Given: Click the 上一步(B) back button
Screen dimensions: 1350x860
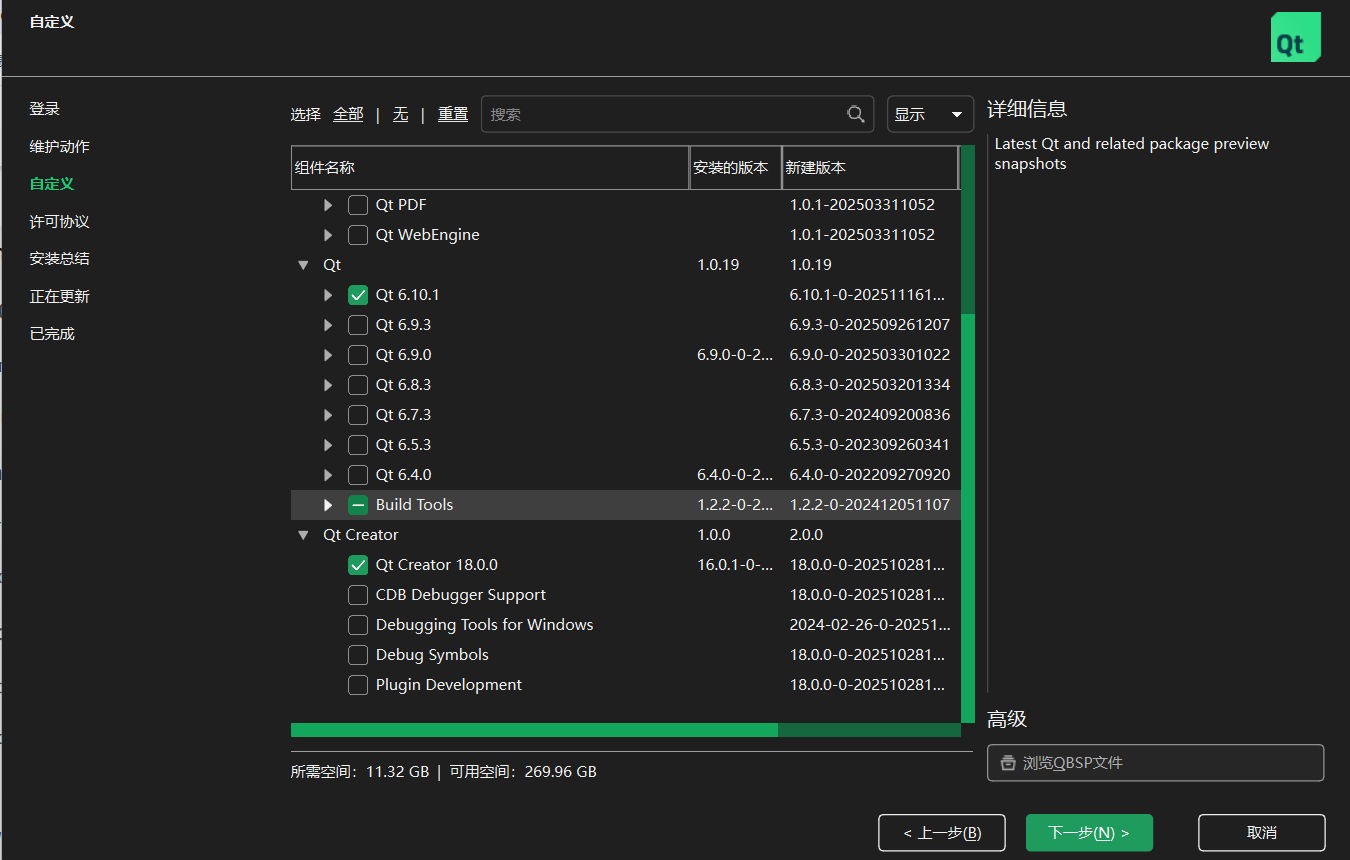Looking at the screenshot, I should click(942, 833).
